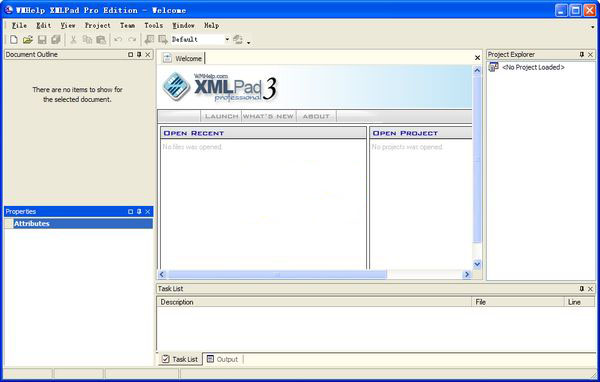Click the Launch link
Screen dimensions: 600x382
[222, 116]
